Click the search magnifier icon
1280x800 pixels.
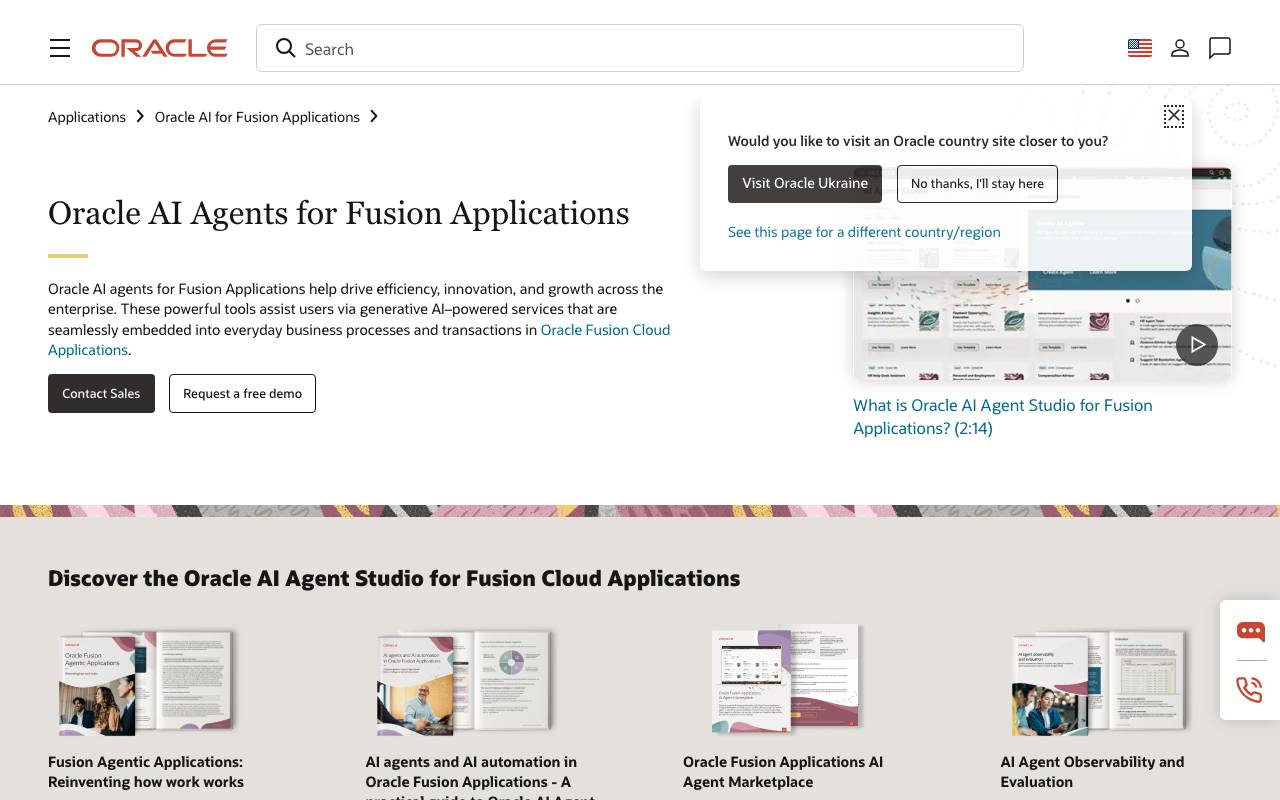tap(286, 48)
